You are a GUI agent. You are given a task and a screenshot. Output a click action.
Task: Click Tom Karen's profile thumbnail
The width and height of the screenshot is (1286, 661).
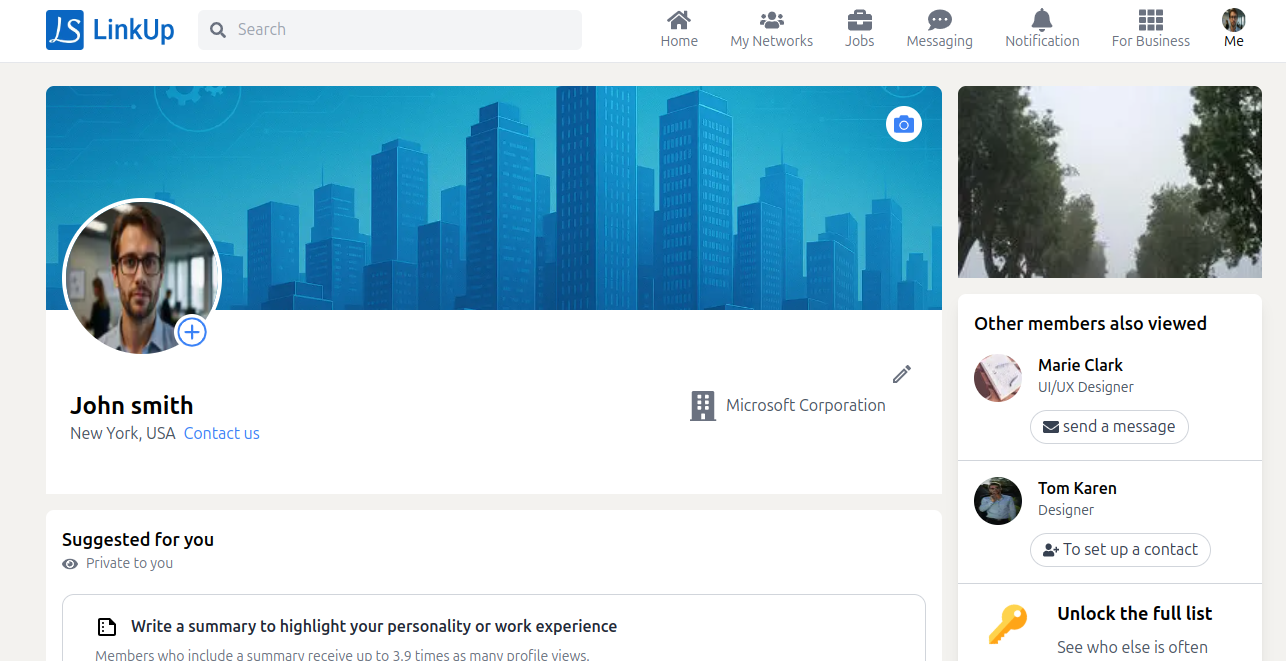pyautogui.click(x=997, y=500)
